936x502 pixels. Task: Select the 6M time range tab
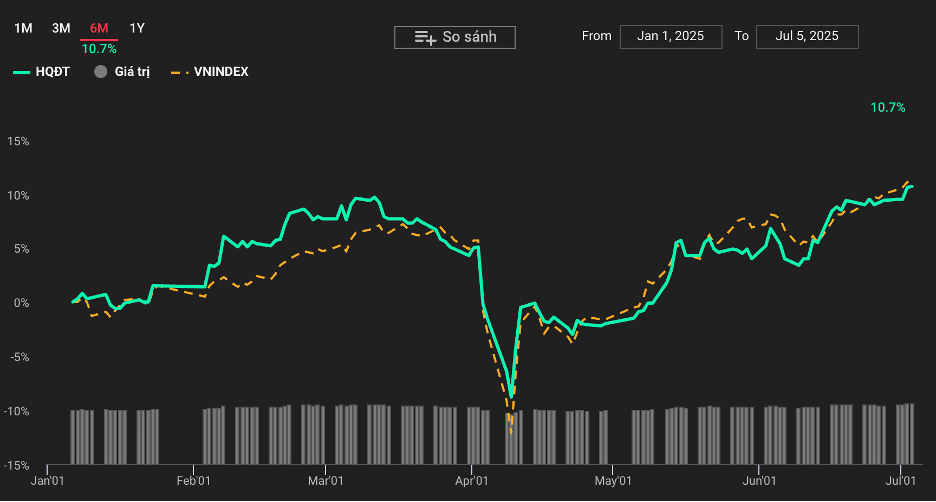point(99,28)
